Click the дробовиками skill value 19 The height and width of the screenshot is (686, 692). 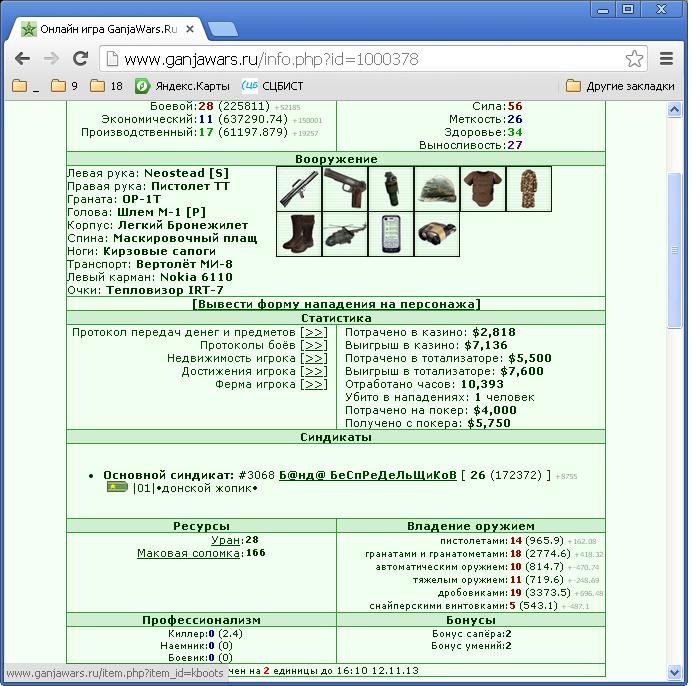pos(515,592)
